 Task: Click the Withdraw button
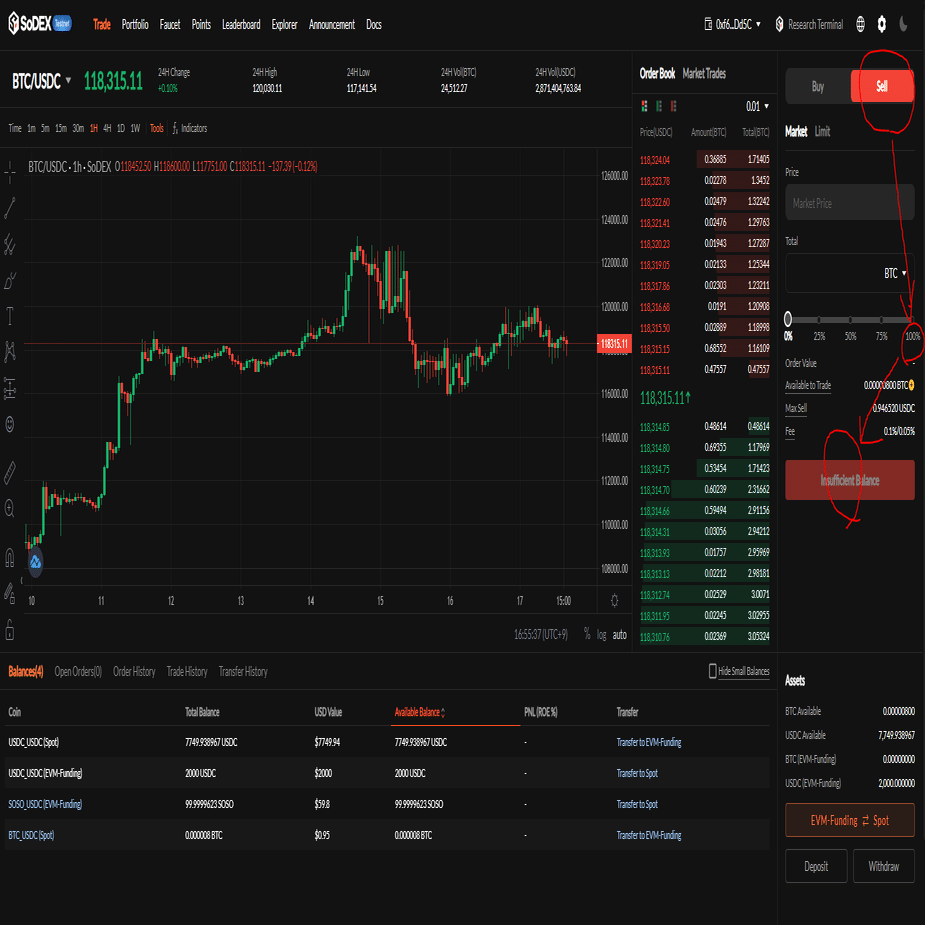point(884,866)
